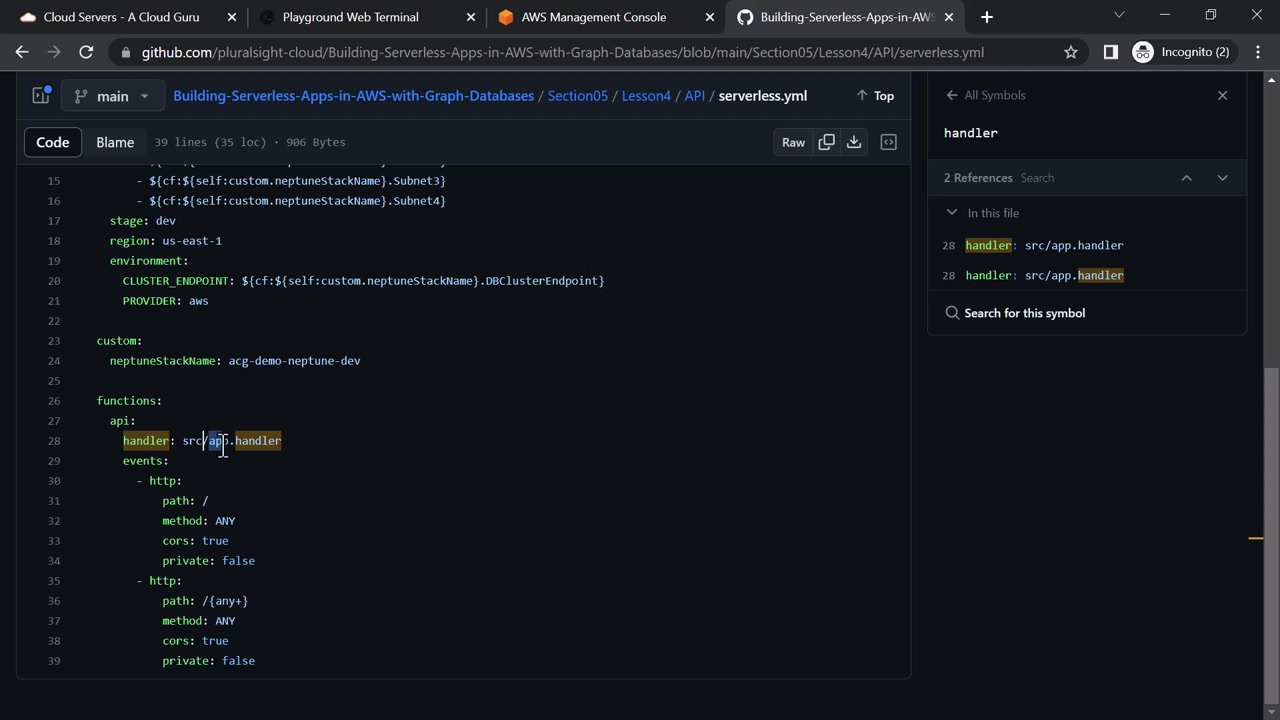Open the main branch dropdown

[x=111, y=96]
